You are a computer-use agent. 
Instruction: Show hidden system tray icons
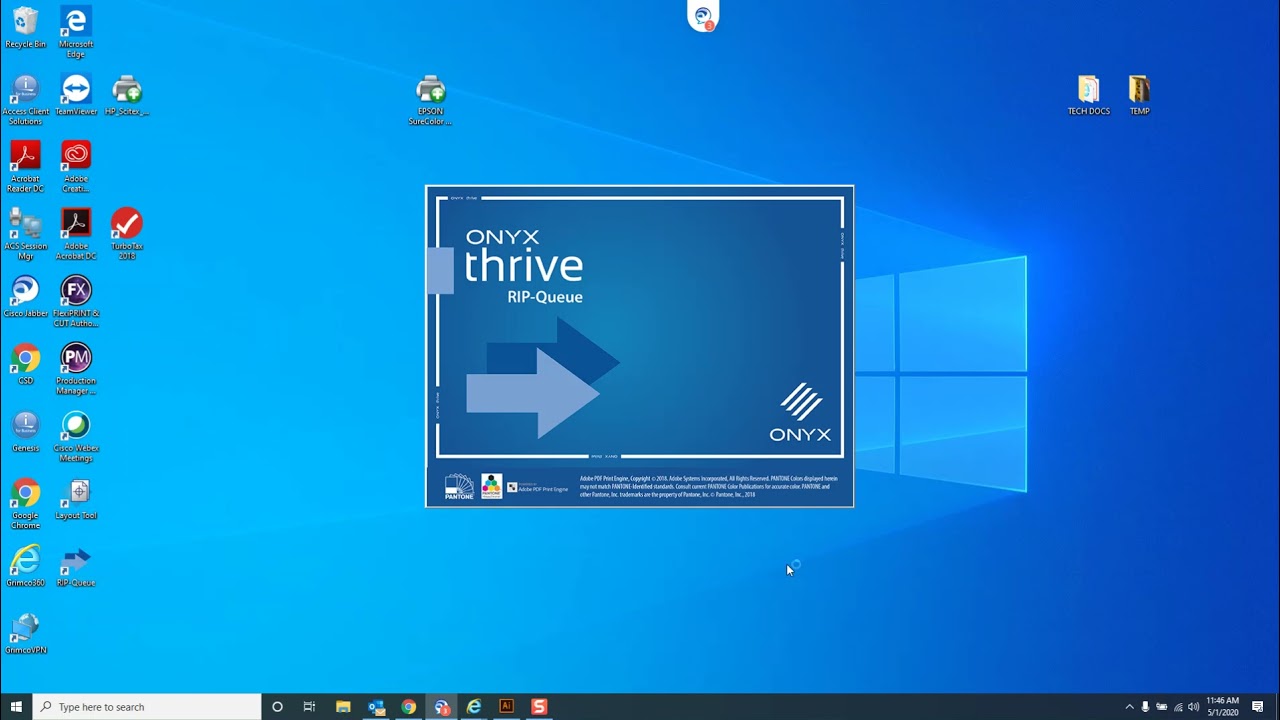pos(1129,707)
